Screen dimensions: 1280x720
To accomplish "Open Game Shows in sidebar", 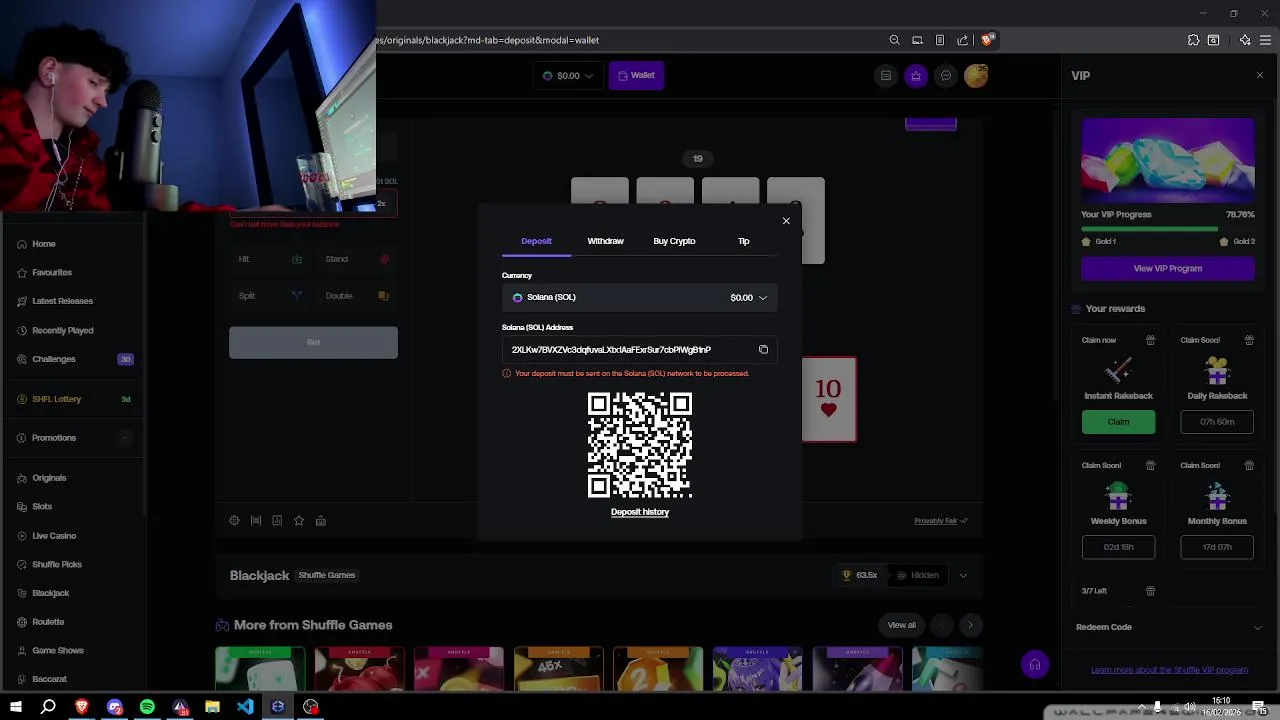I will point(57,651).
